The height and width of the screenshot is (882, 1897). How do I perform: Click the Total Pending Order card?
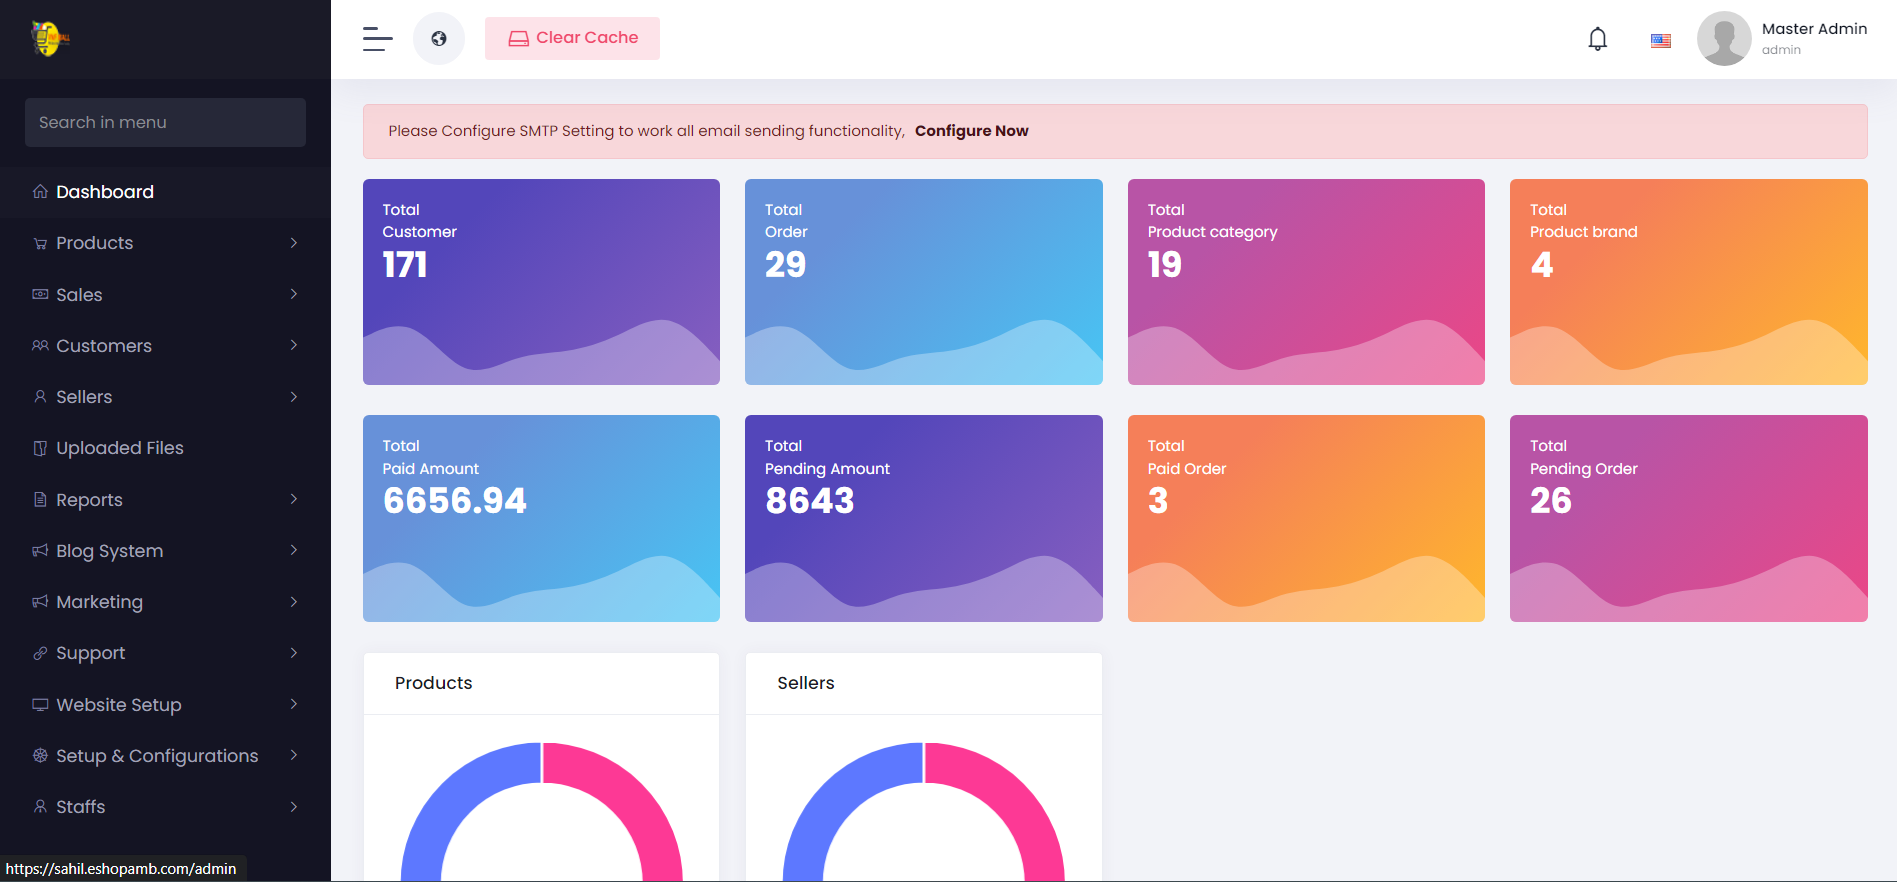tap(1688, 518)
